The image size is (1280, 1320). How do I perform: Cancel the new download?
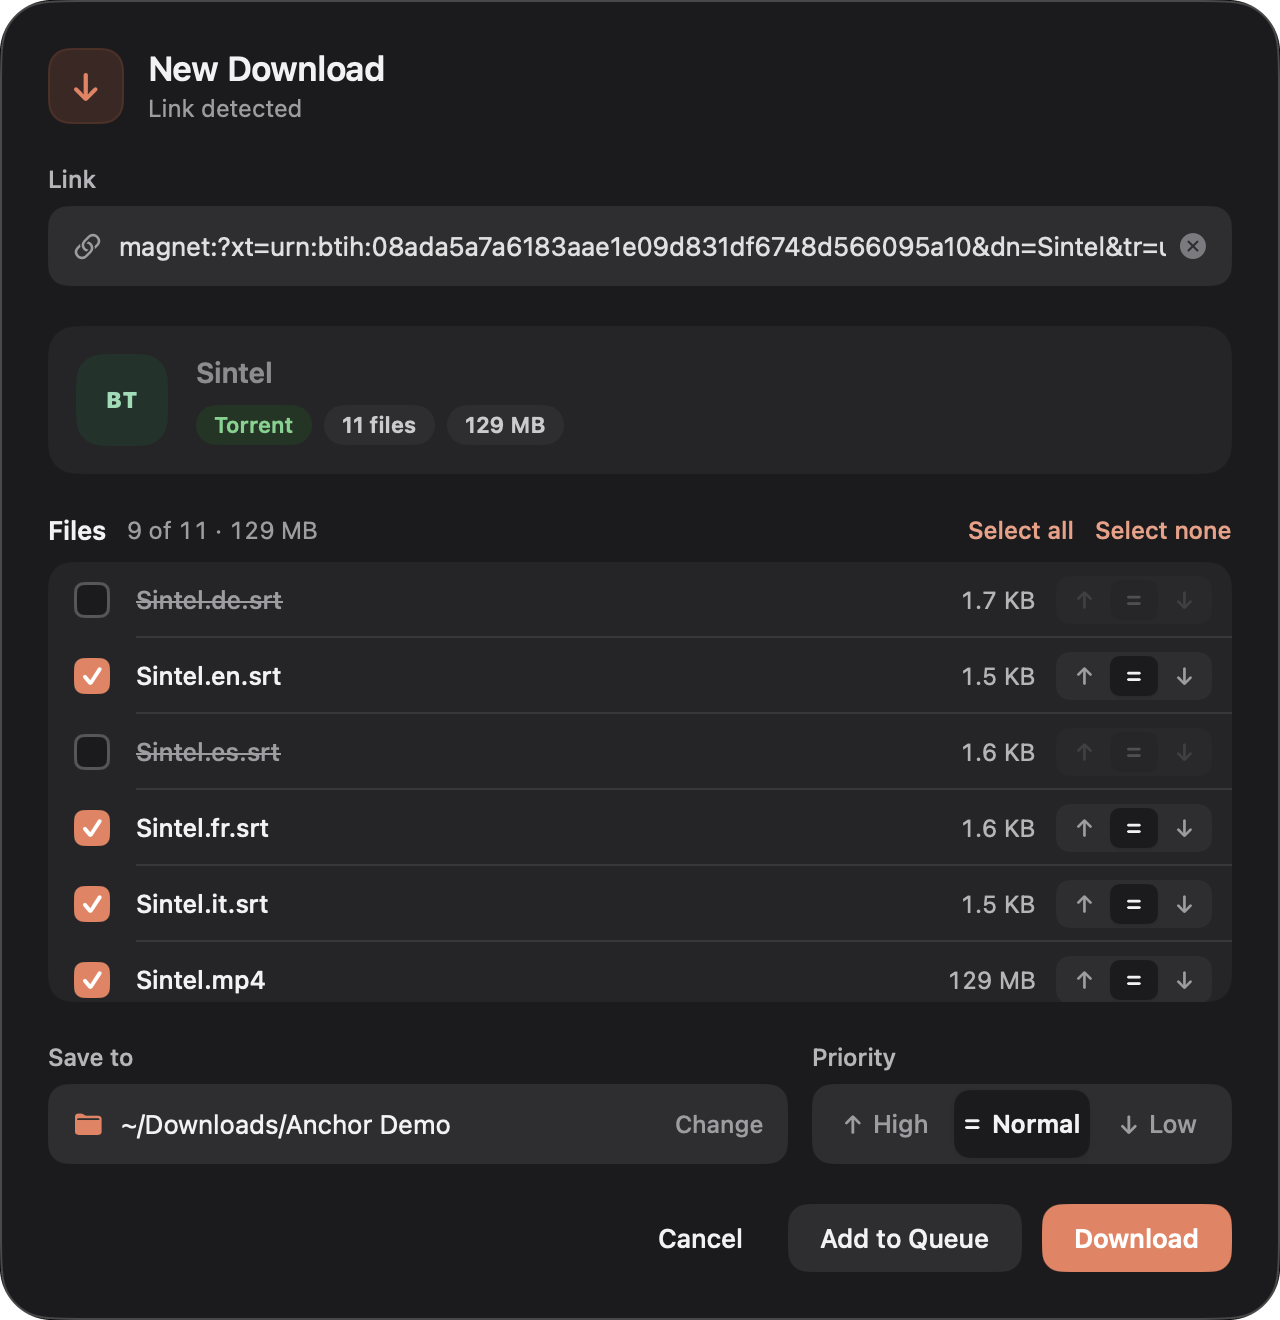coord(700,1238)
